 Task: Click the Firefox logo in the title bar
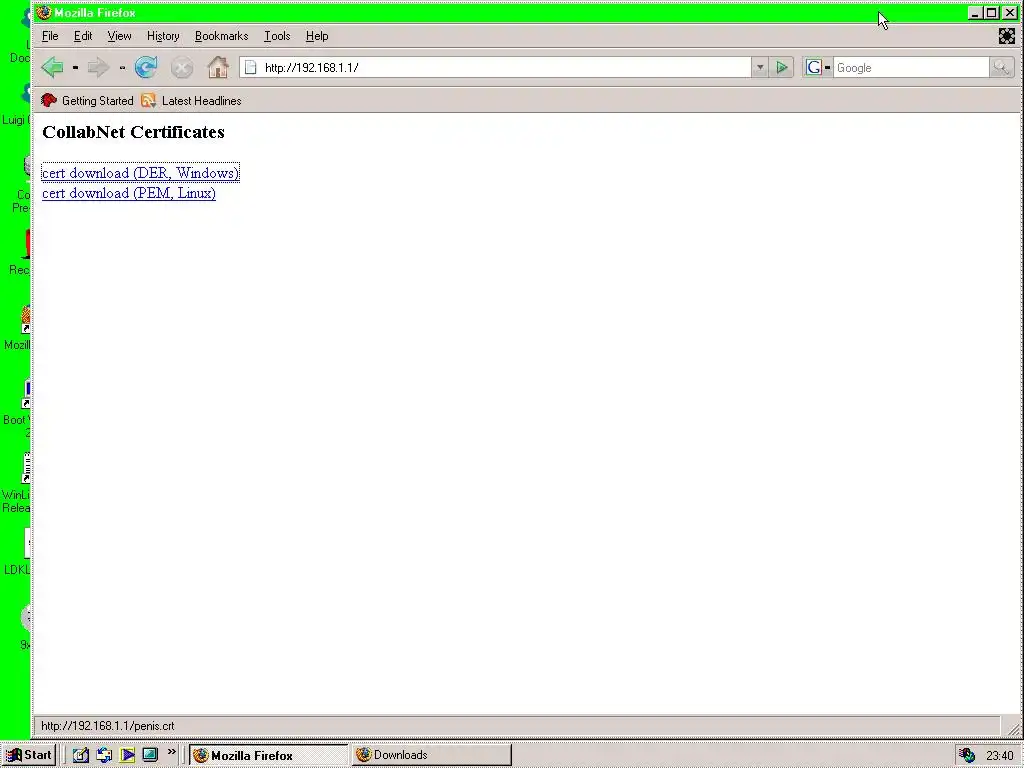44,12
